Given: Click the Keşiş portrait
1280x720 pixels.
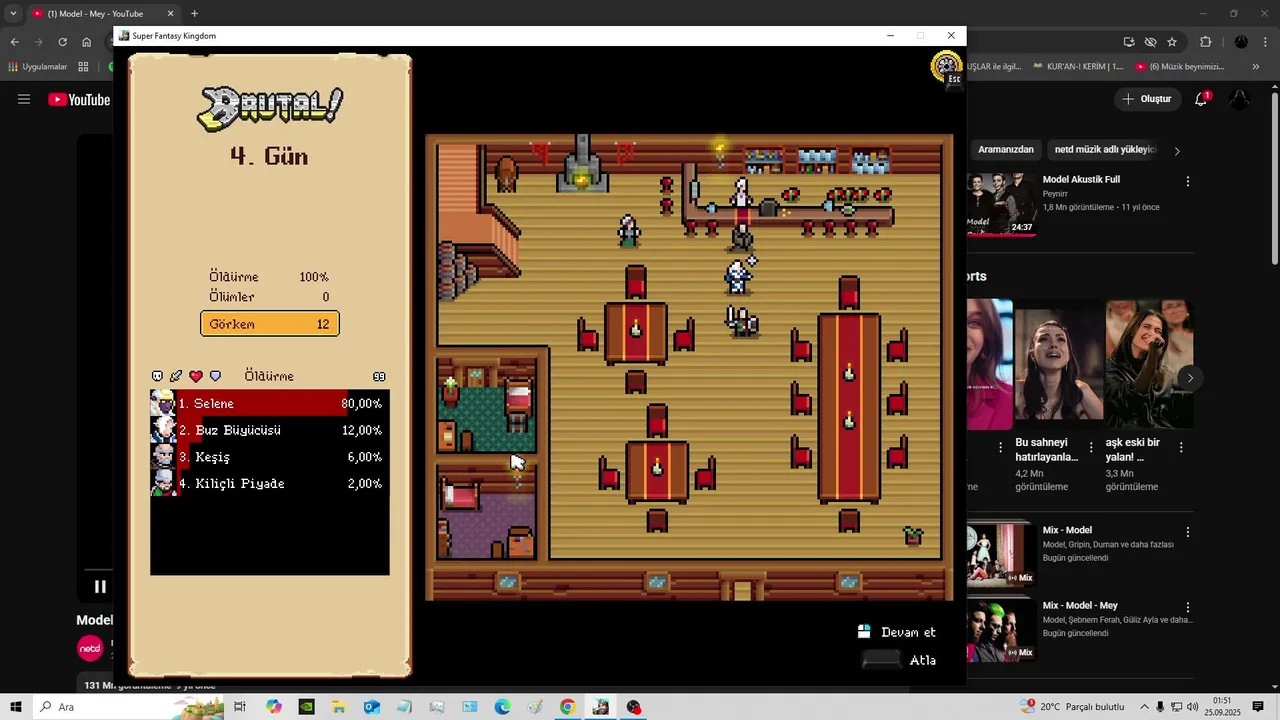Looking at the screenshot, I should click(x=163, y=457).
